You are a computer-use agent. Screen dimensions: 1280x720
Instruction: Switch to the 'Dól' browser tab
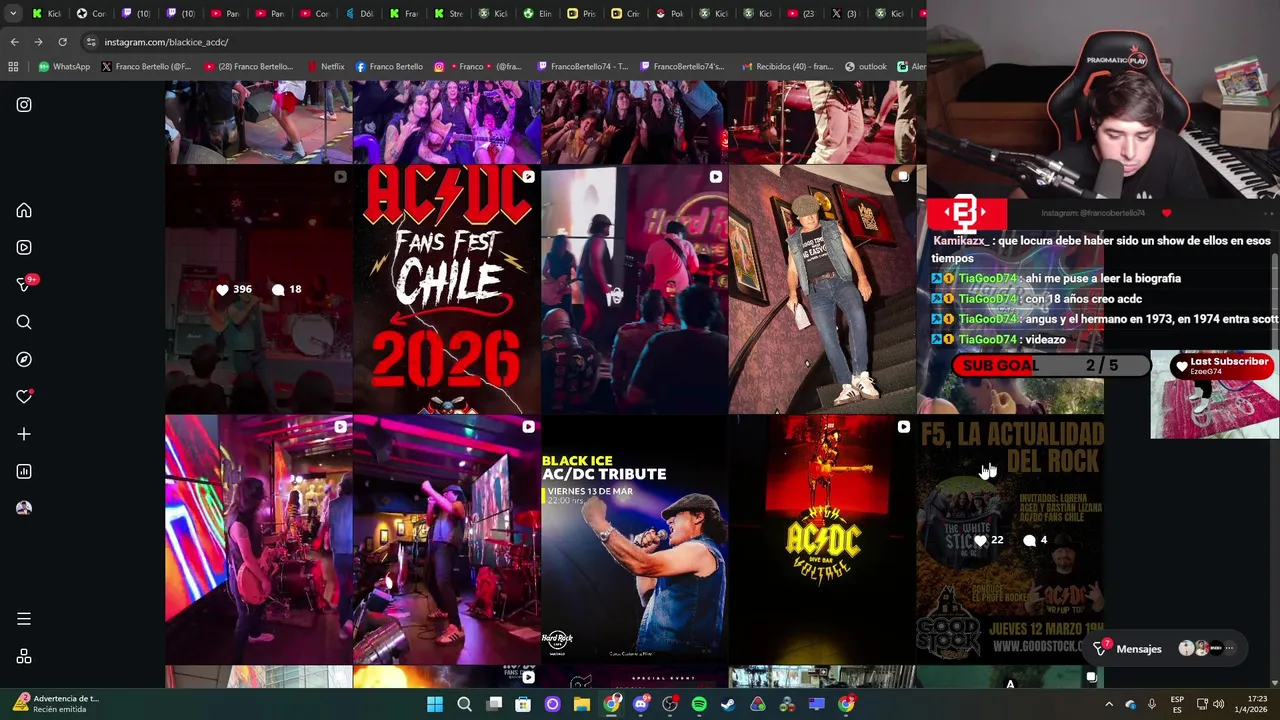tap(359, 14)
